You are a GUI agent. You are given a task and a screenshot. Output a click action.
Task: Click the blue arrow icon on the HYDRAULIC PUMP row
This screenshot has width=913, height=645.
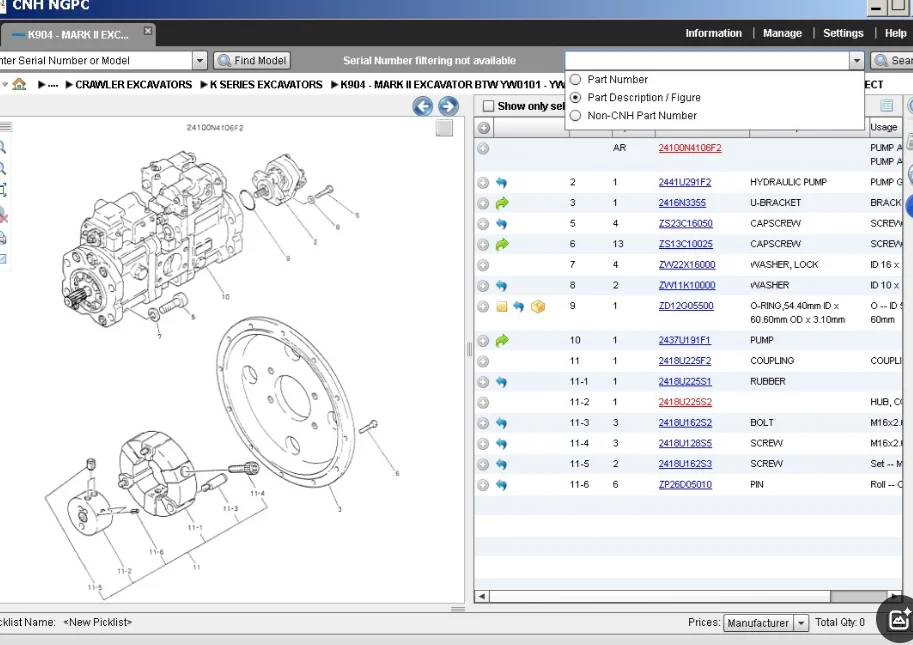click(x=502, y=183)
